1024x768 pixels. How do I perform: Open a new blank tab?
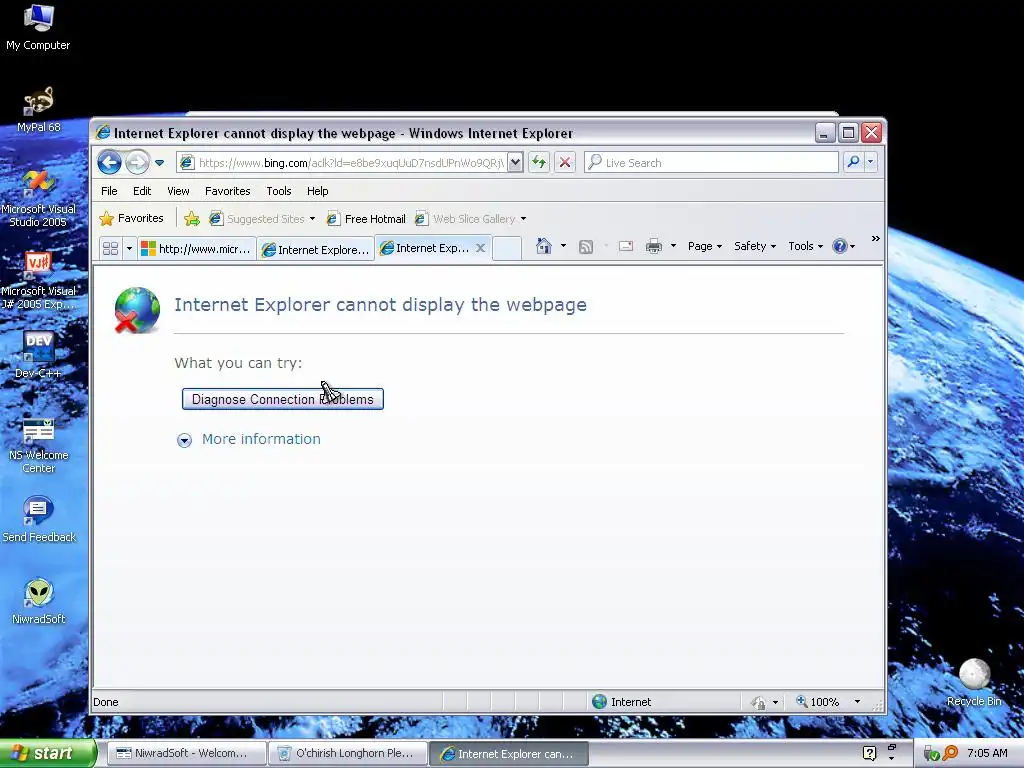pyautogui.click(x=507, y=249)
